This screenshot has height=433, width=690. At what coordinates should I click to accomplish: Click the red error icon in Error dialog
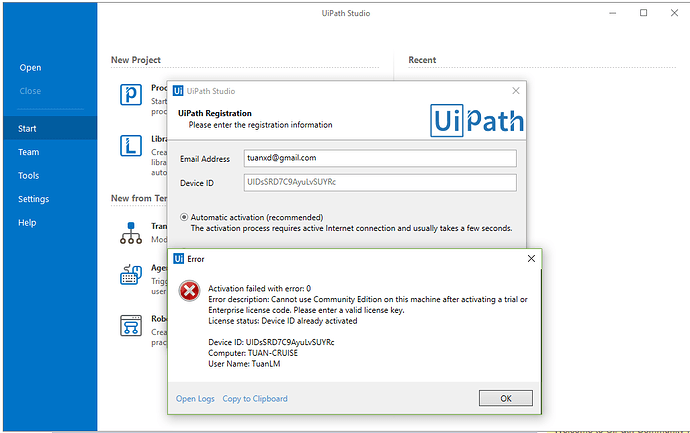[189, 291]
